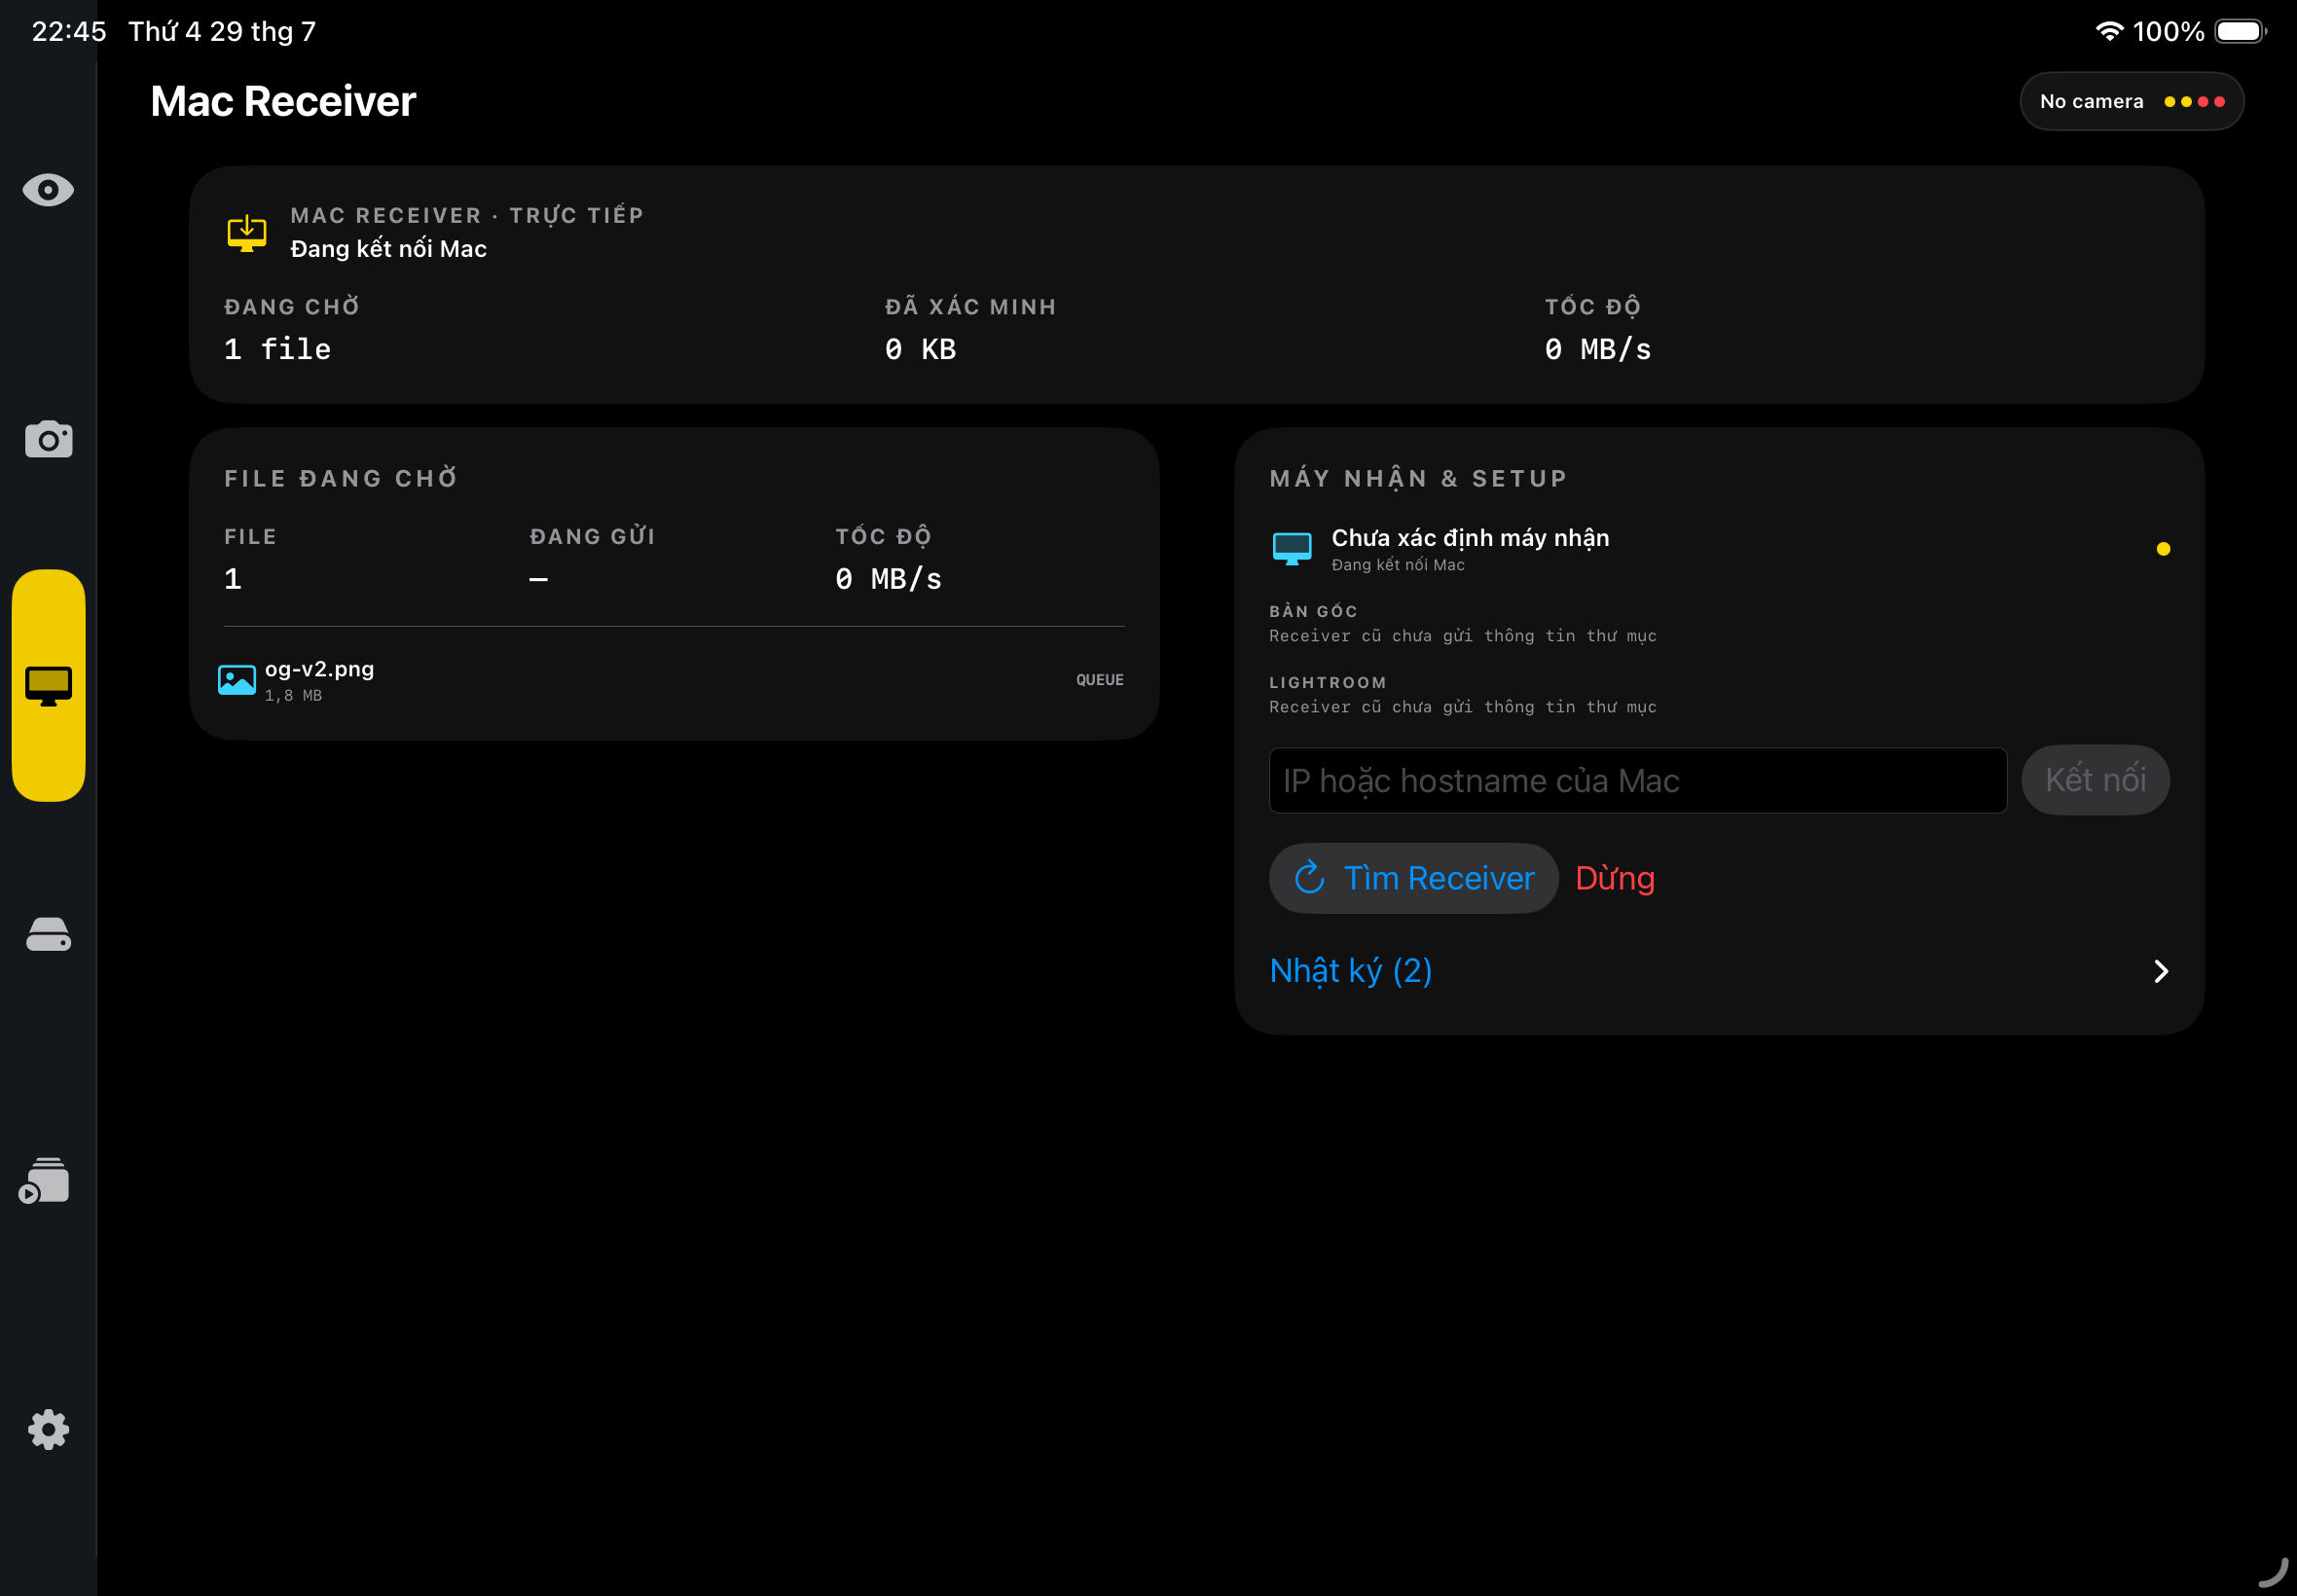Image resolution: width=2297 pixels, height=1596 pixels.
Task: Click the MÁY NHẬN & SETUP heading
Action: 1418,478
